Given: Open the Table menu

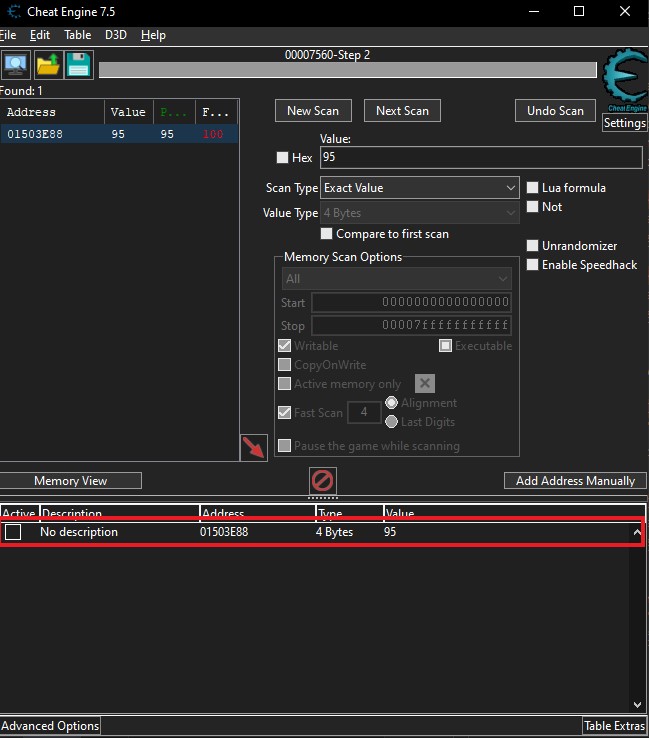Looking at the screenshot, I should (77, 35).
